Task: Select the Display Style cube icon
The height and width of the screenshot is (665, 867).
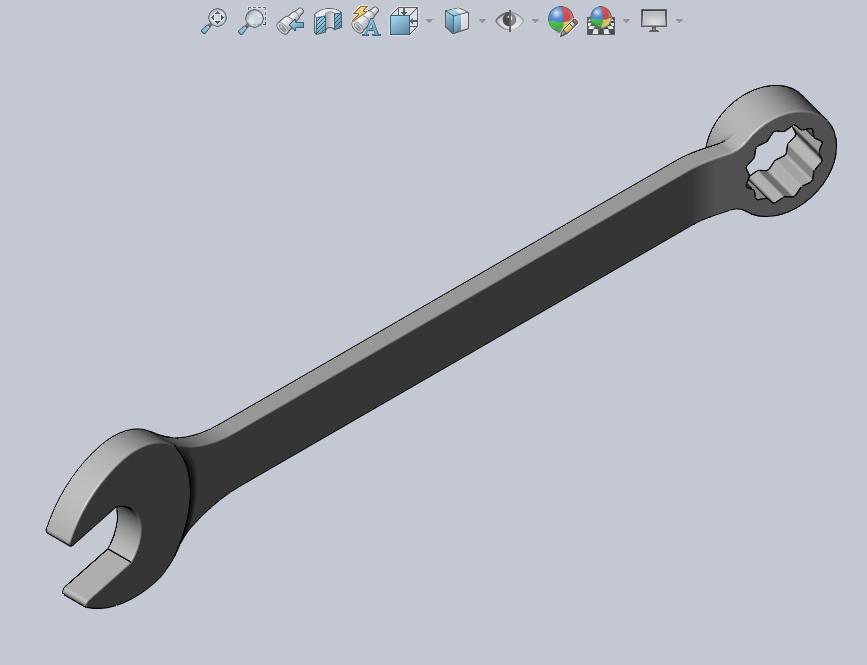Action: click(457, 21)
